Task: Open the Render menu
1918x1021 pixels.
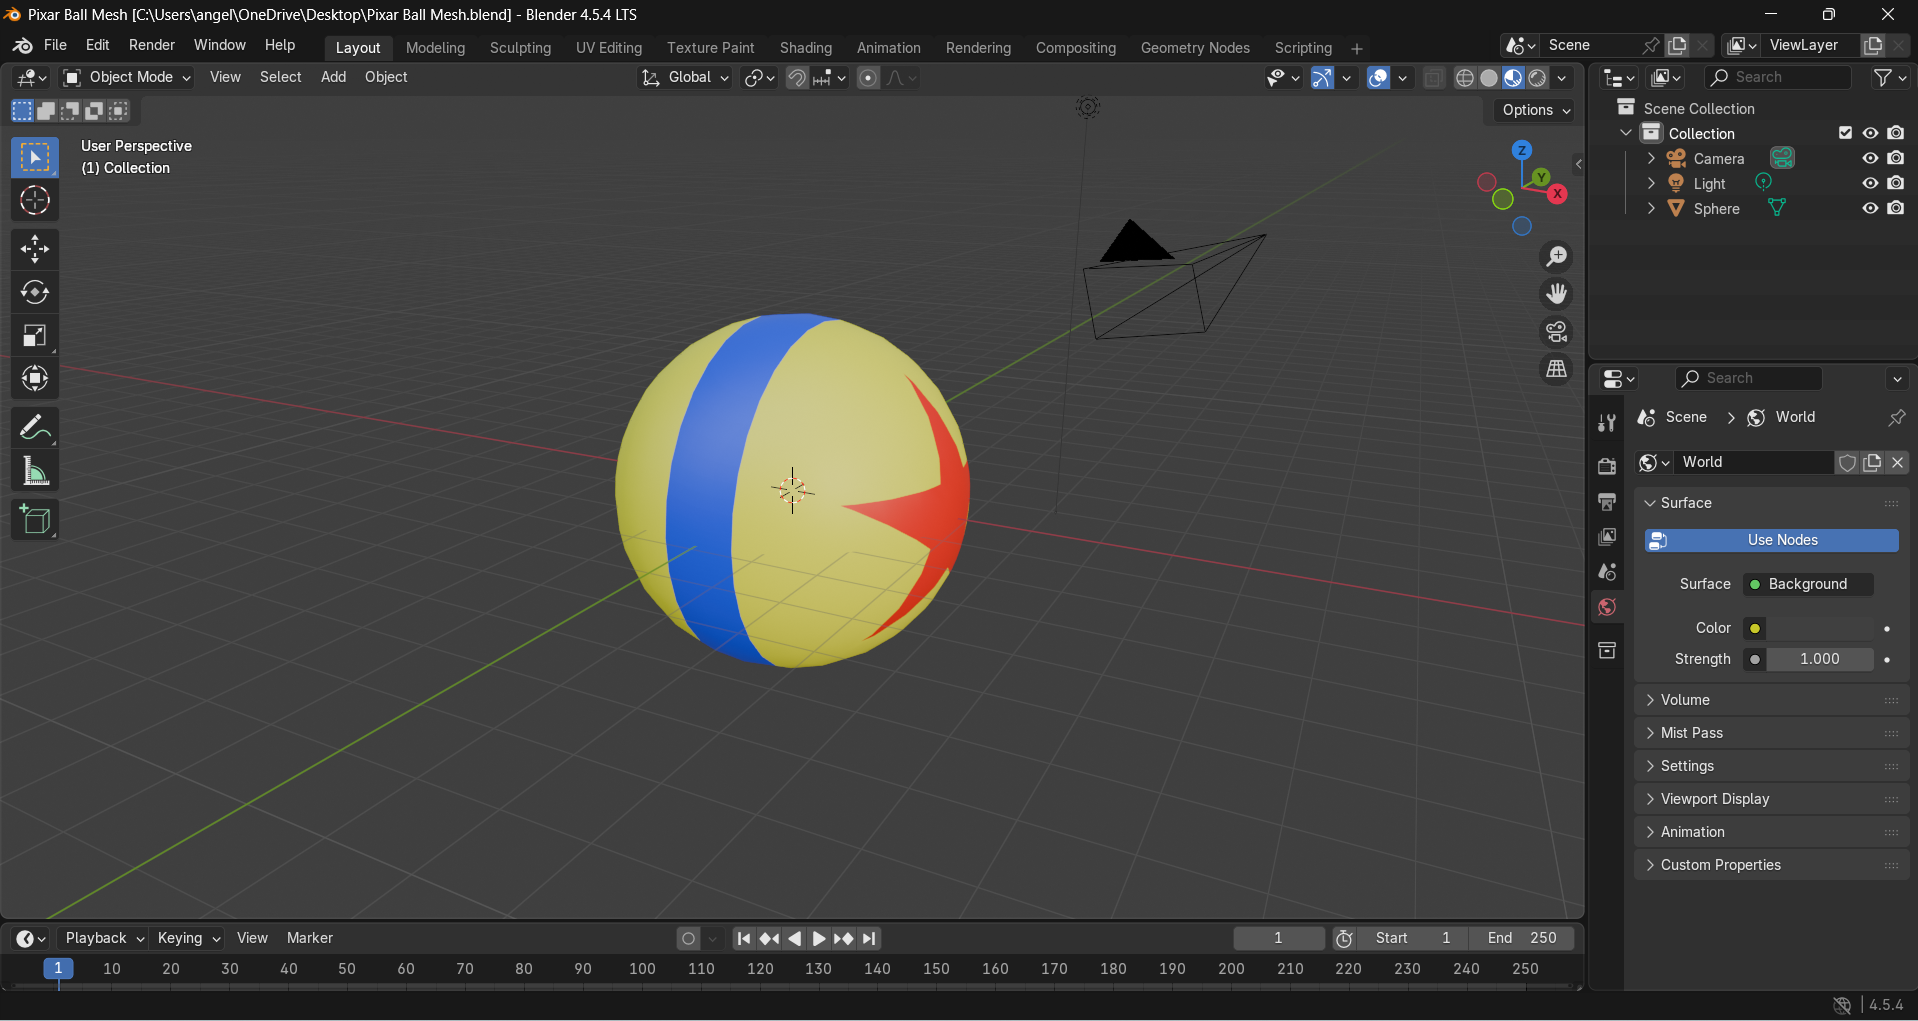Action: 151,45
